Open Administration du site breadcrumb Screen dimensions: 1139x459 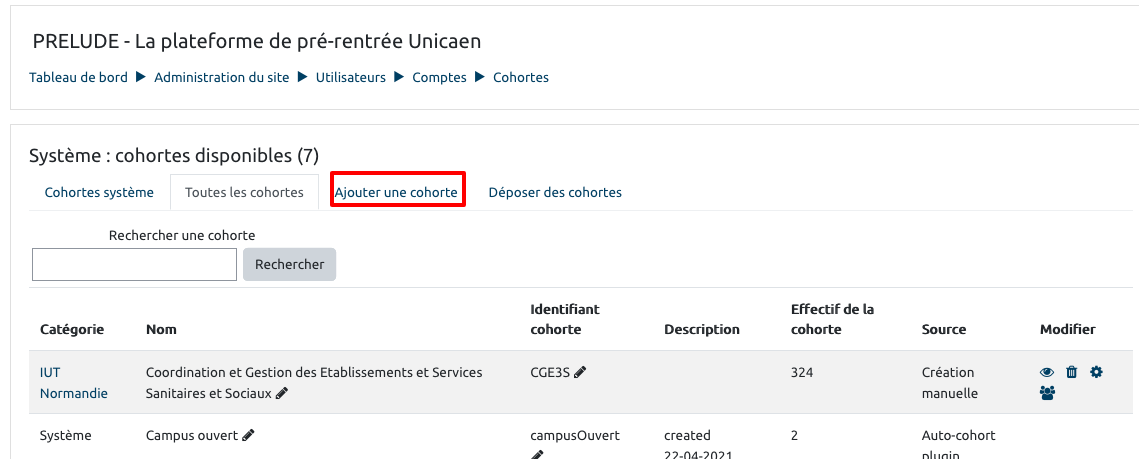click(221, 77)
